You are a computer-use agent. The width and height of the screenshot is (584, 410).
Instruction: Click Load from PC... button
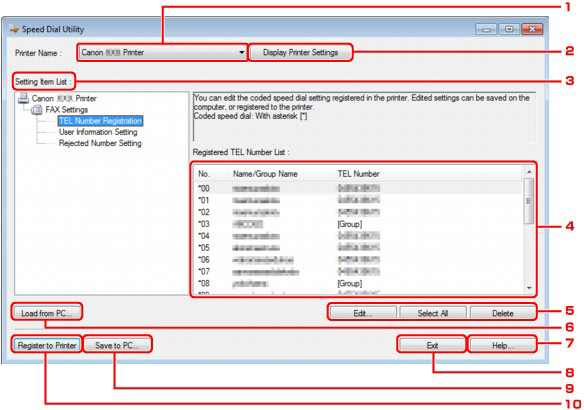click(x=47, y=313)
